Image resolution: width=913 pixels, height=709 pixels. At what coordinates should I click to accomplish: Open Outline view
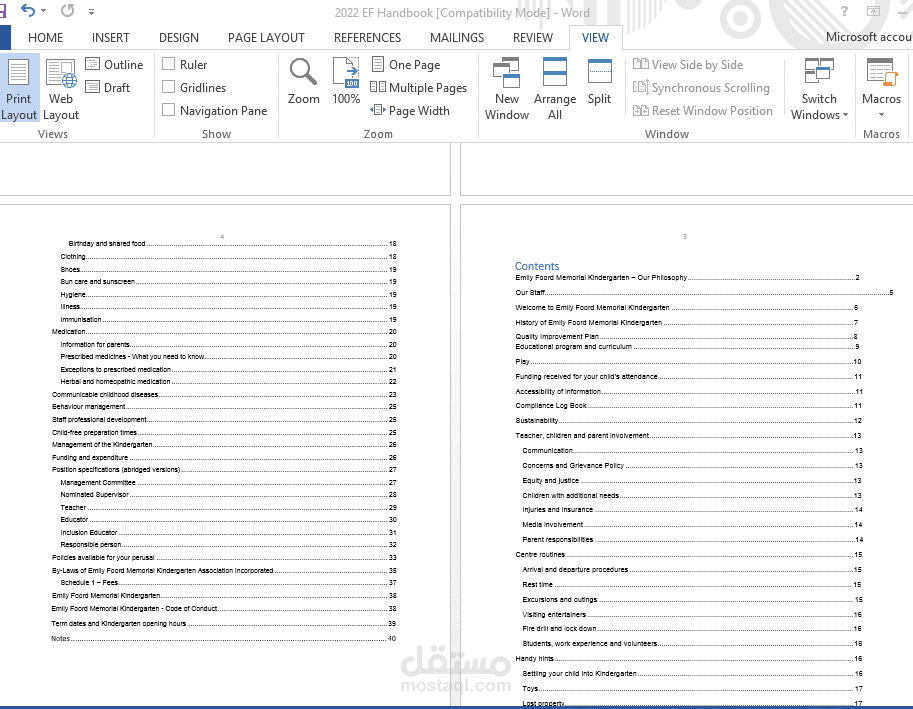coord(114,65)
